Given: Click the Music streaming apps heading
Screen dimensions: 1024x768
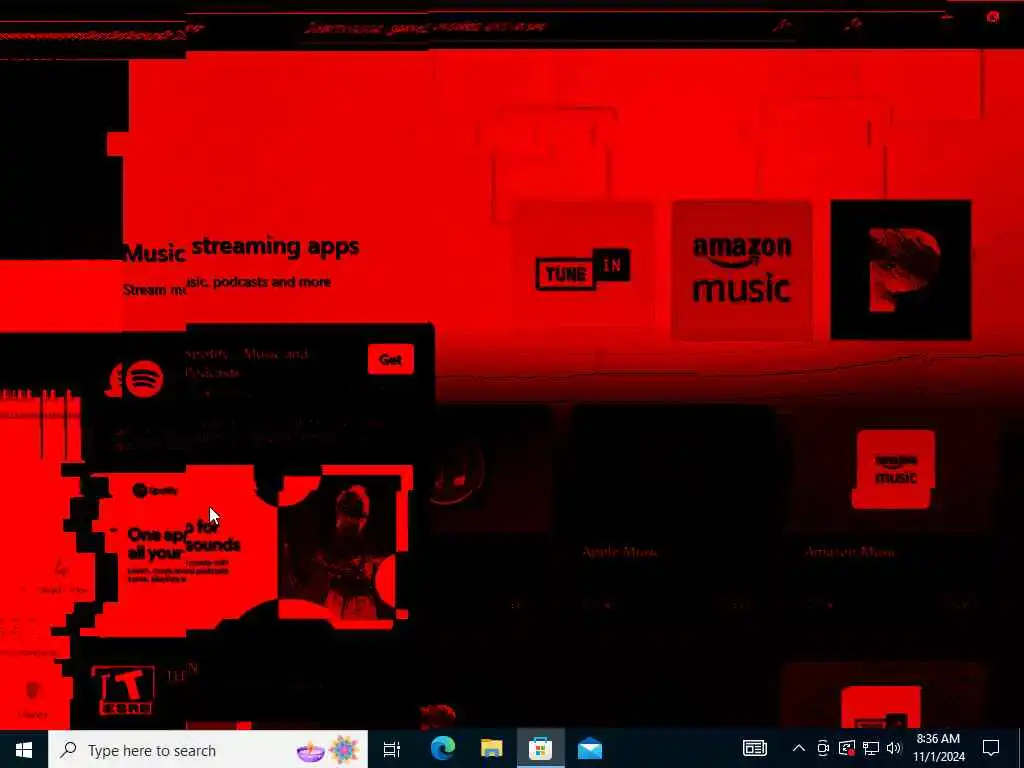Looking at the screenshot, I should [241, 249].
